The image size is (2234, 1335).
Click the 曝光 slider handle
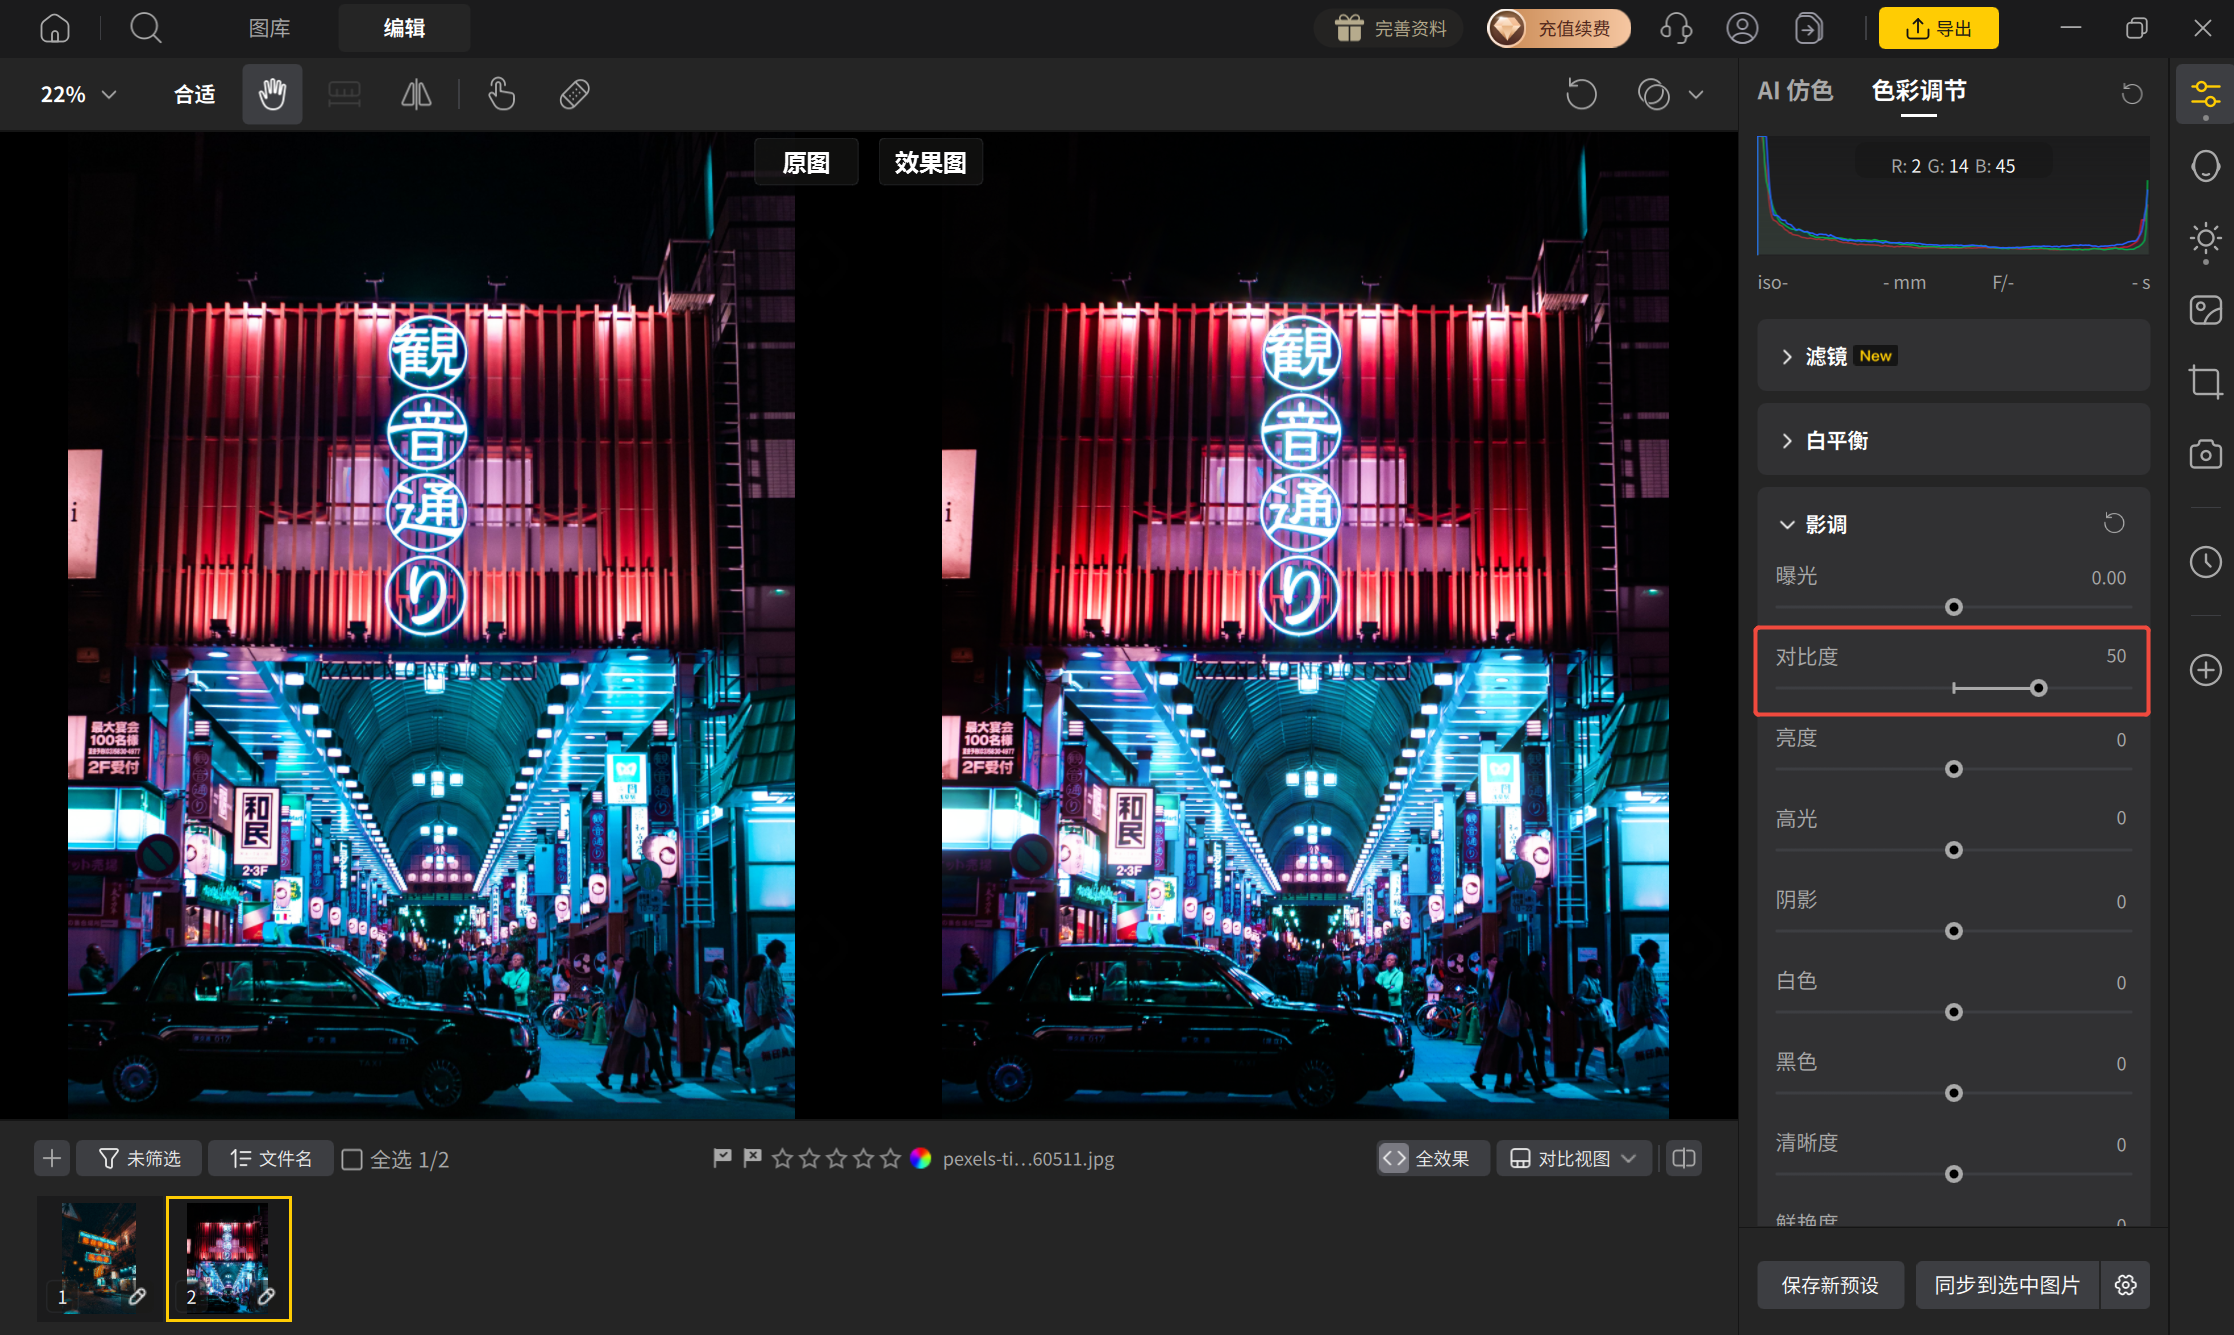point(1953,607)
